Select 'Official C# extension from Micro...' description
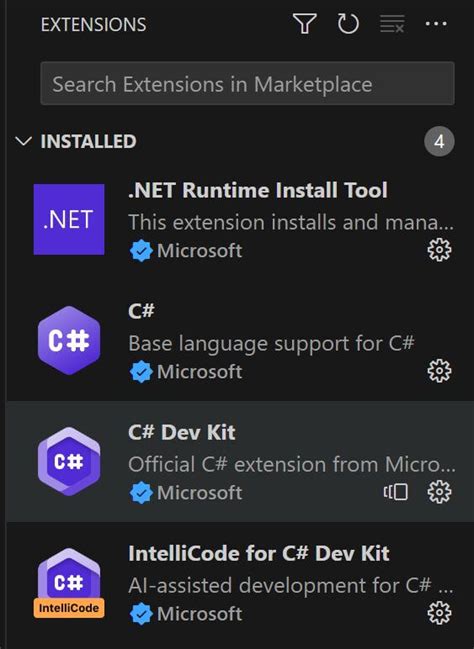This screenshot has width=474, height=649. coord(292,464)
